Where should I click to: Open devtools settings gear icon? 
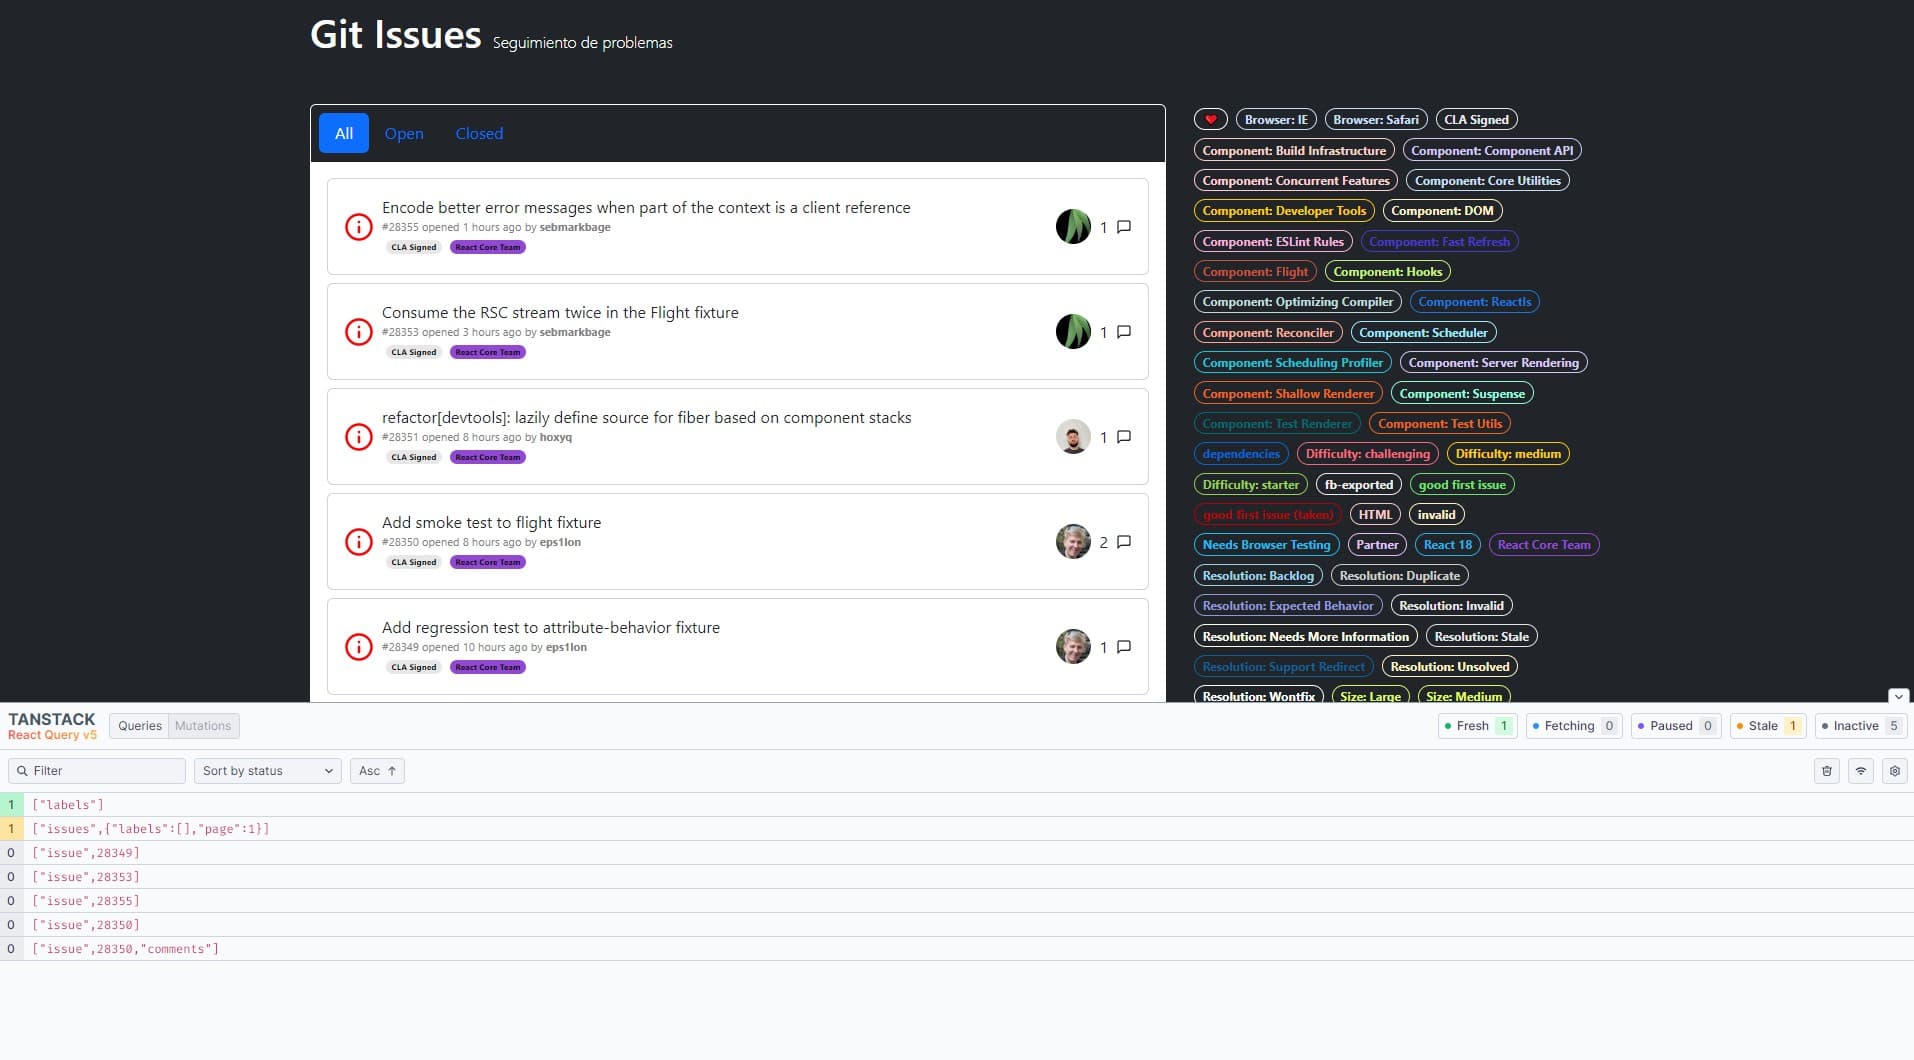click(x=1895, y=771)
